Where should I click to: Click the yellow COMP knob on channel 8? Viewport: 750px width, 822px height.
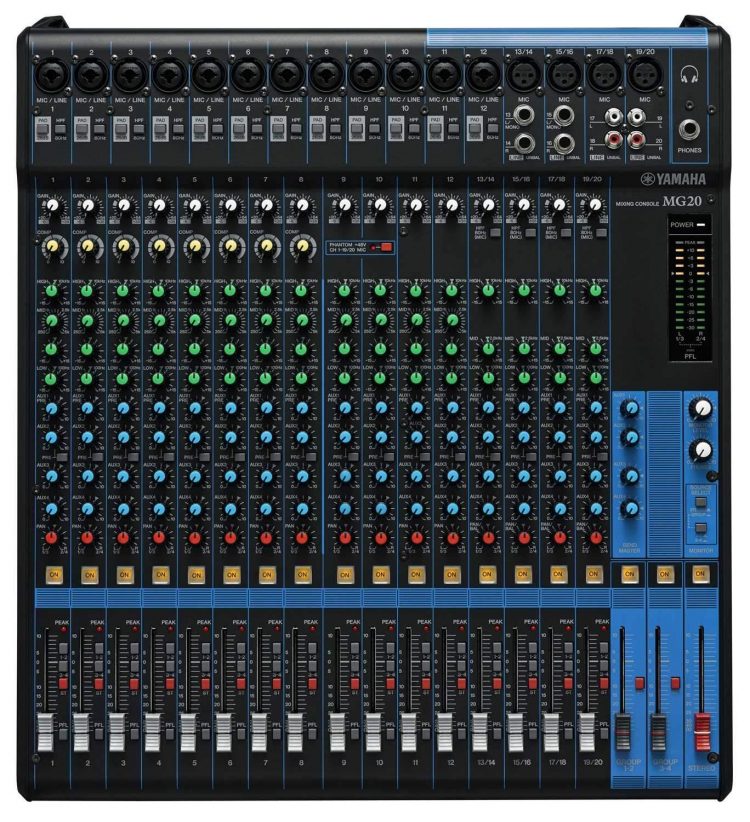coord(301,246)
